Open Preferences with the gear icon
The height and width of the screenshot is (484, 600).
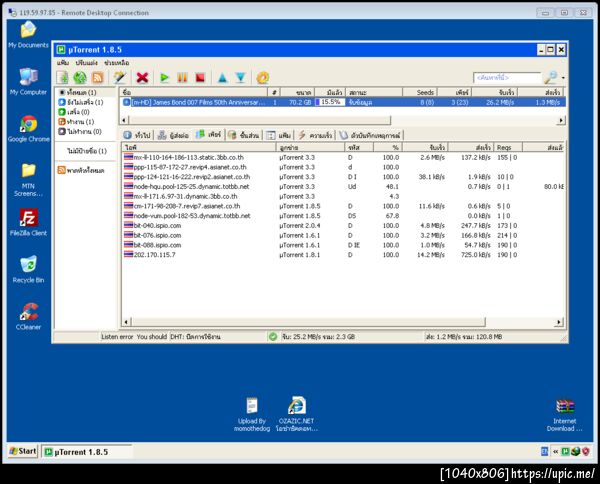262,78
